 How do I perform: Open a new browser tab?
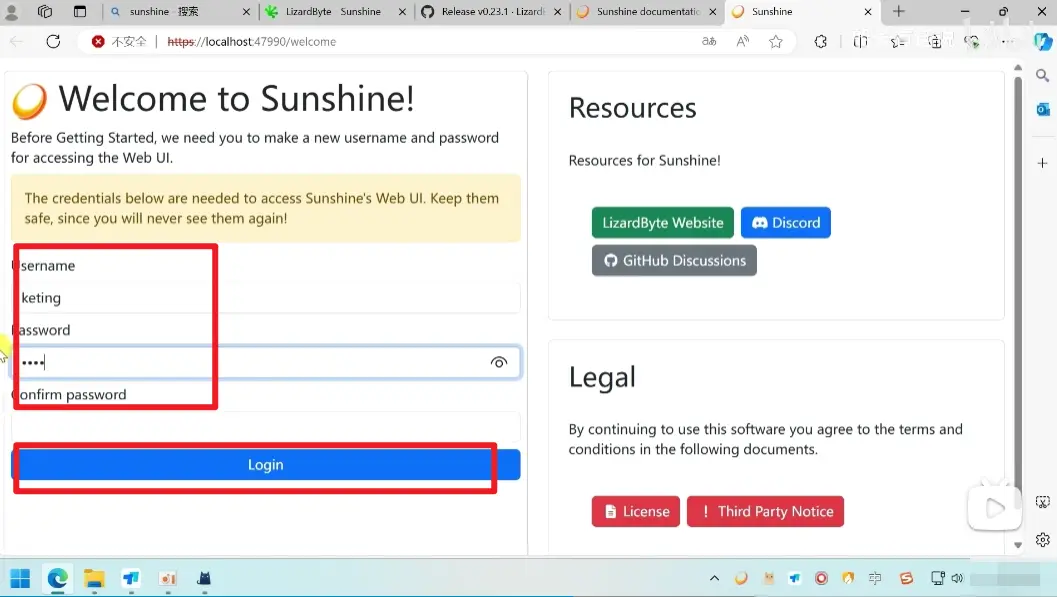click(898, 12)
